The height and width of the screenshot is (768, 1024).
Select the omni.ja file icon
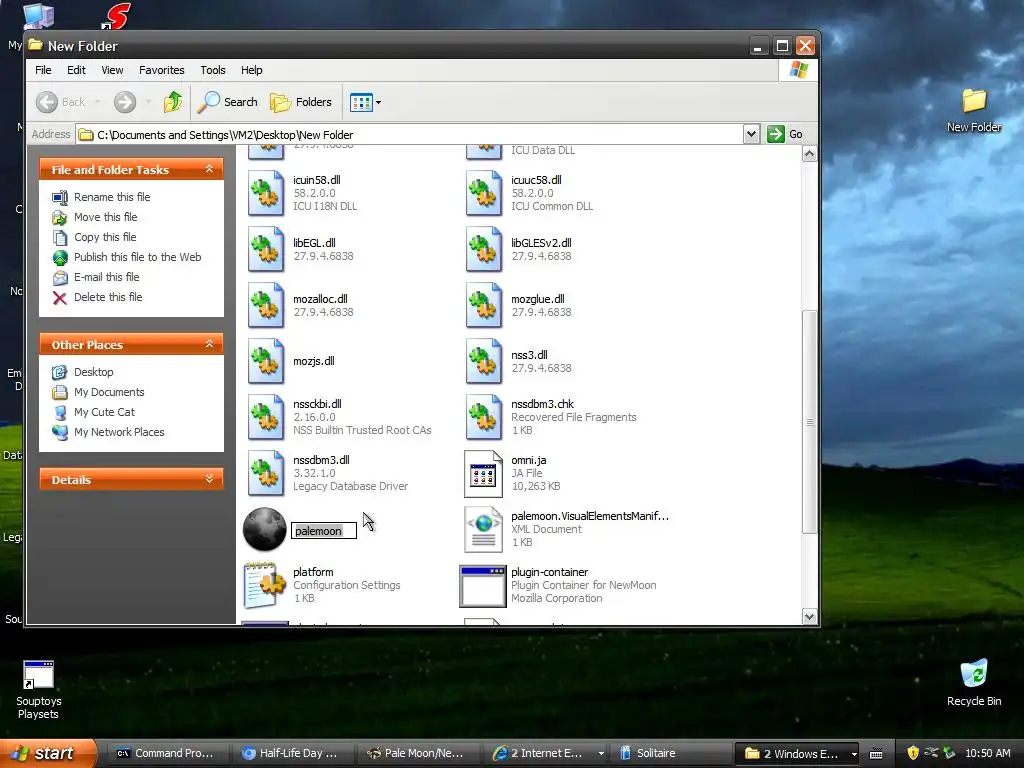484,474
